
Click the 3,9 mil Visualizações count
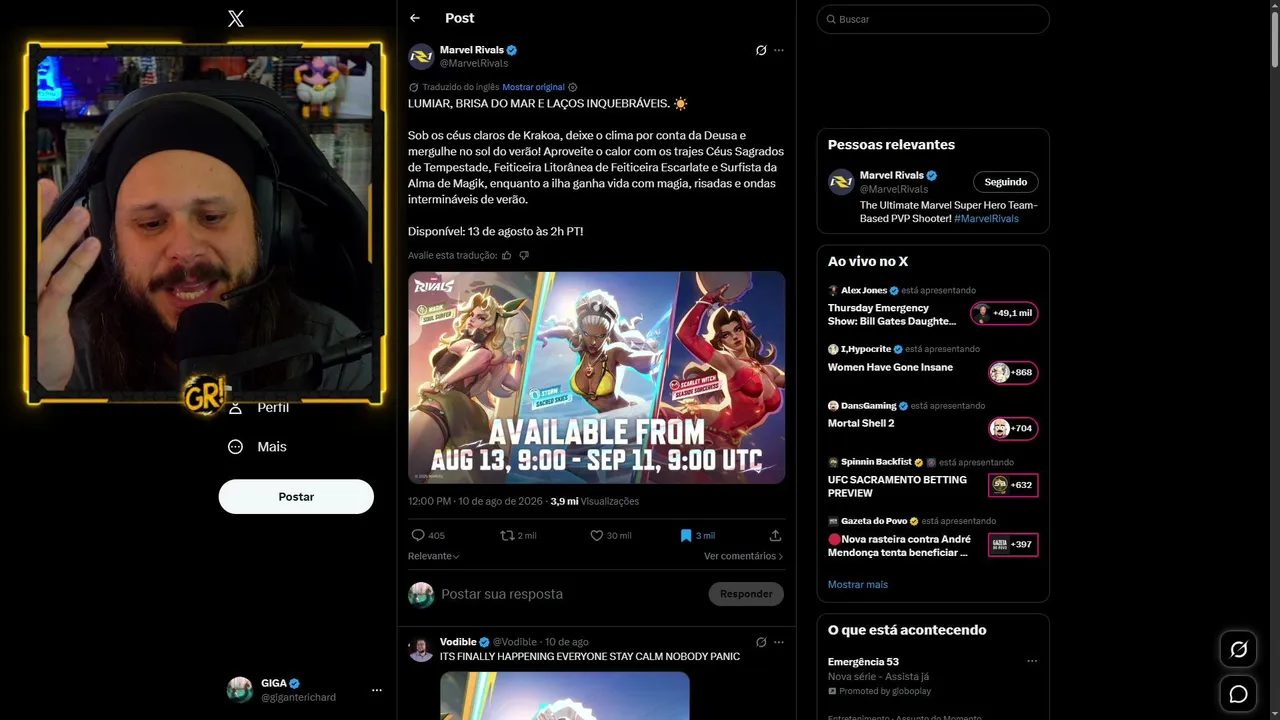[x=594, y=501]
